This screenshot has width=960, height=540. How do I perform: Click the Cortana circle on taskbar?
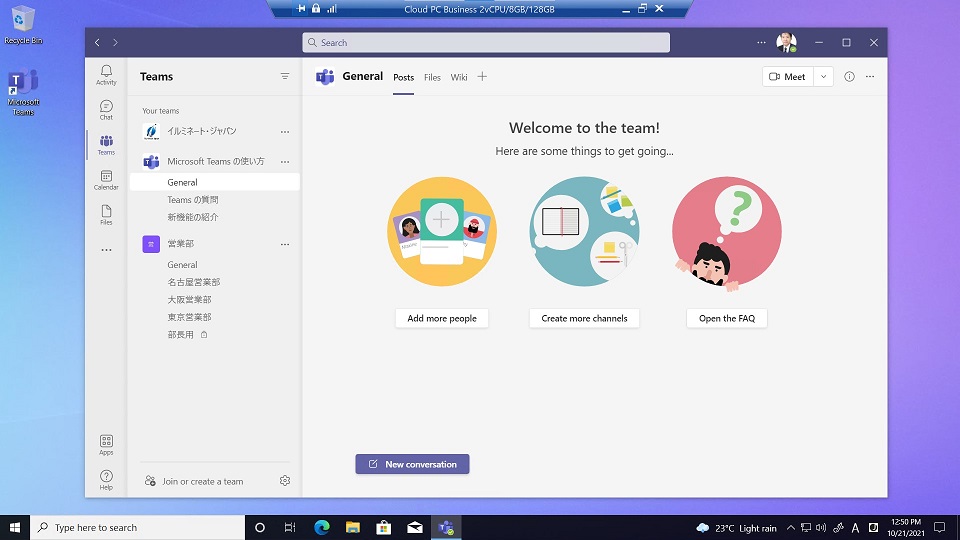pyautogui.click(x=260, y=527)
